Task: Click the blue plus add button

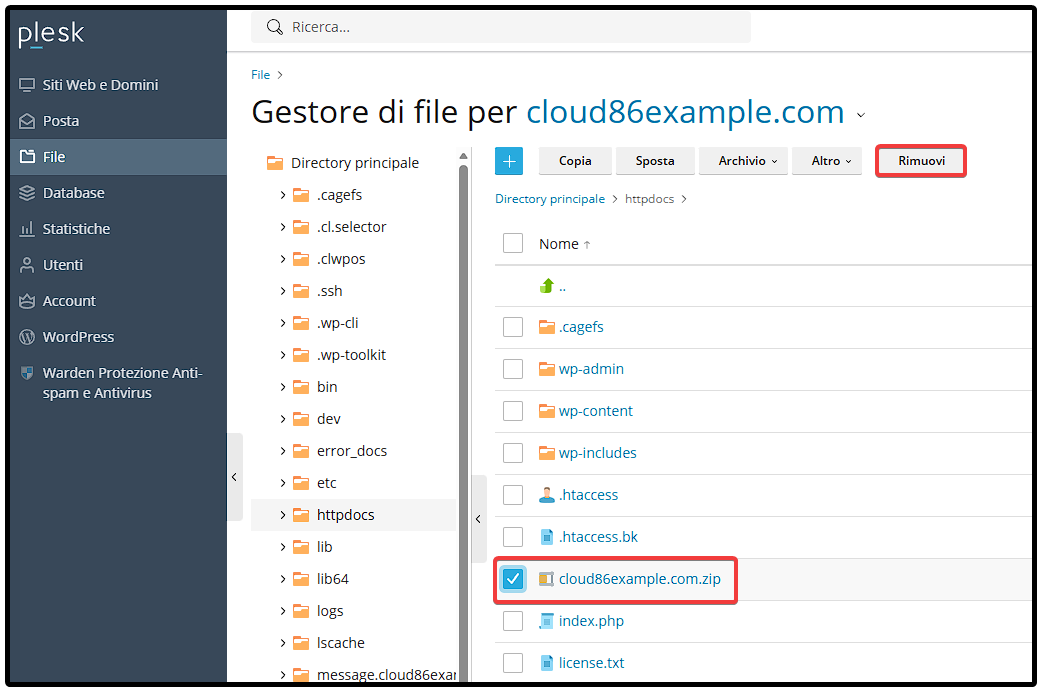Action: (x=509, y=161)
